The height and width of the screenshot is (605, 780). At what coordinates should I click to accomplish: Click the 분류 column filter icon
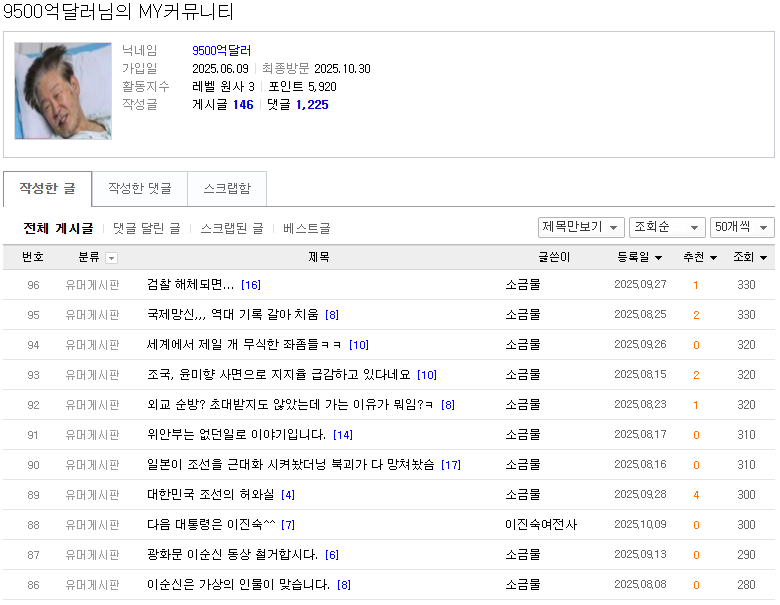click(x=111, y=258)
